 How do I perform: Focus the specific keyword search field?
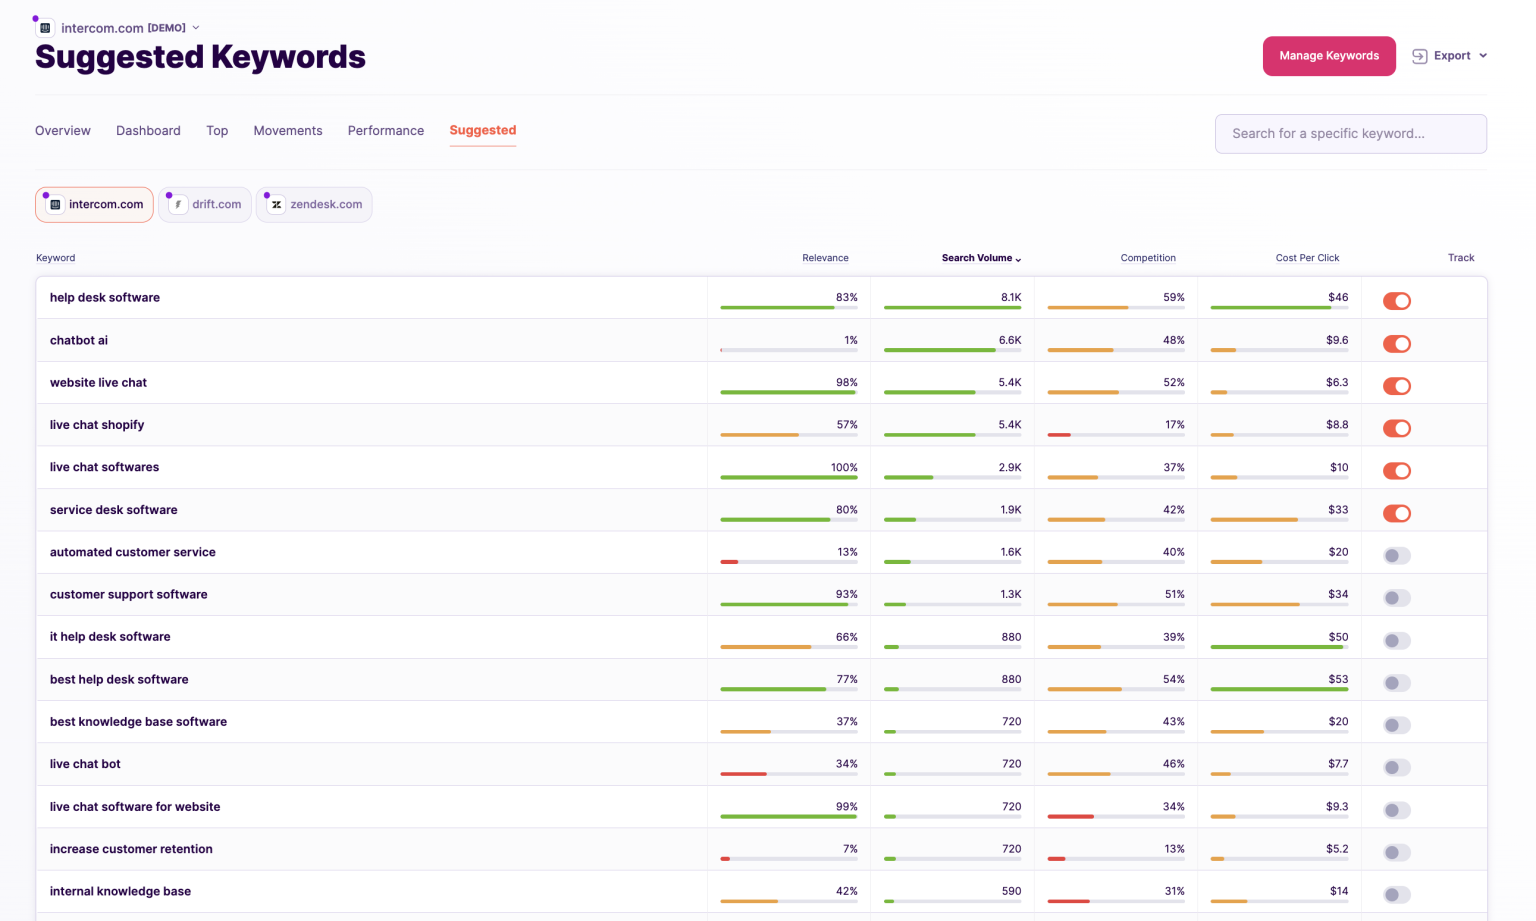pyautogui.click(x=1350, y=134)
